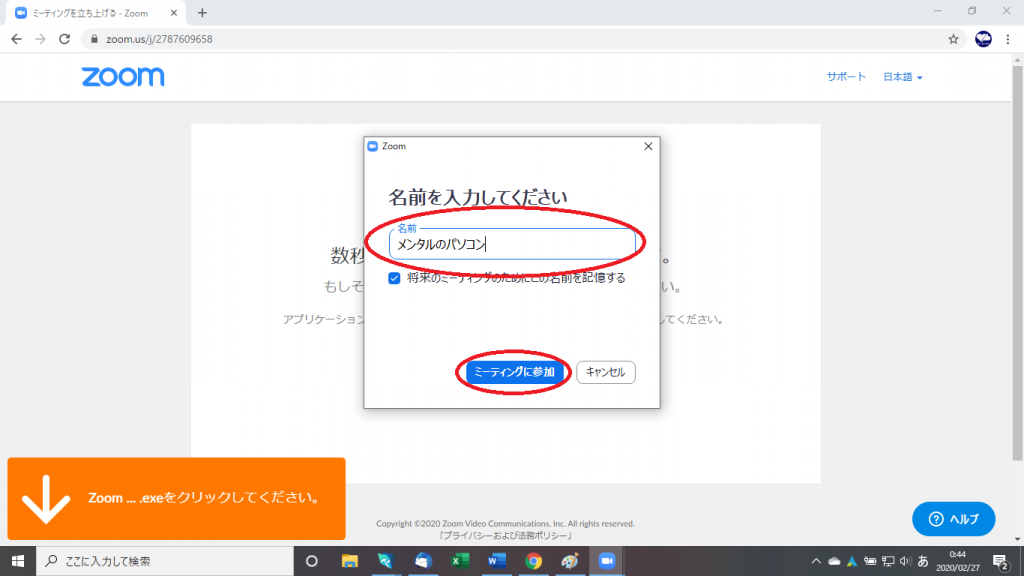The height and width of the screenshot is (576, 1024).
Task: Open the notification center icon
Action: click(x=1000, y=561)
